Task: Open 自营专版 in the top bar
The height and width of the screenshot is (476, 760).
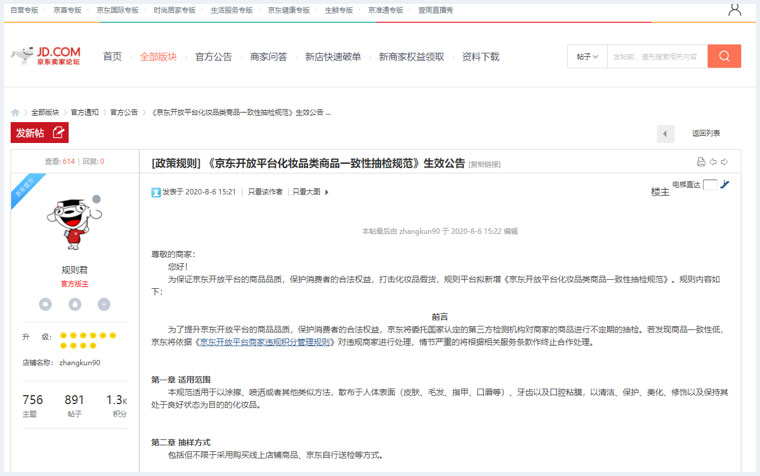Action: pyautogui.click(x=24, y=10)
